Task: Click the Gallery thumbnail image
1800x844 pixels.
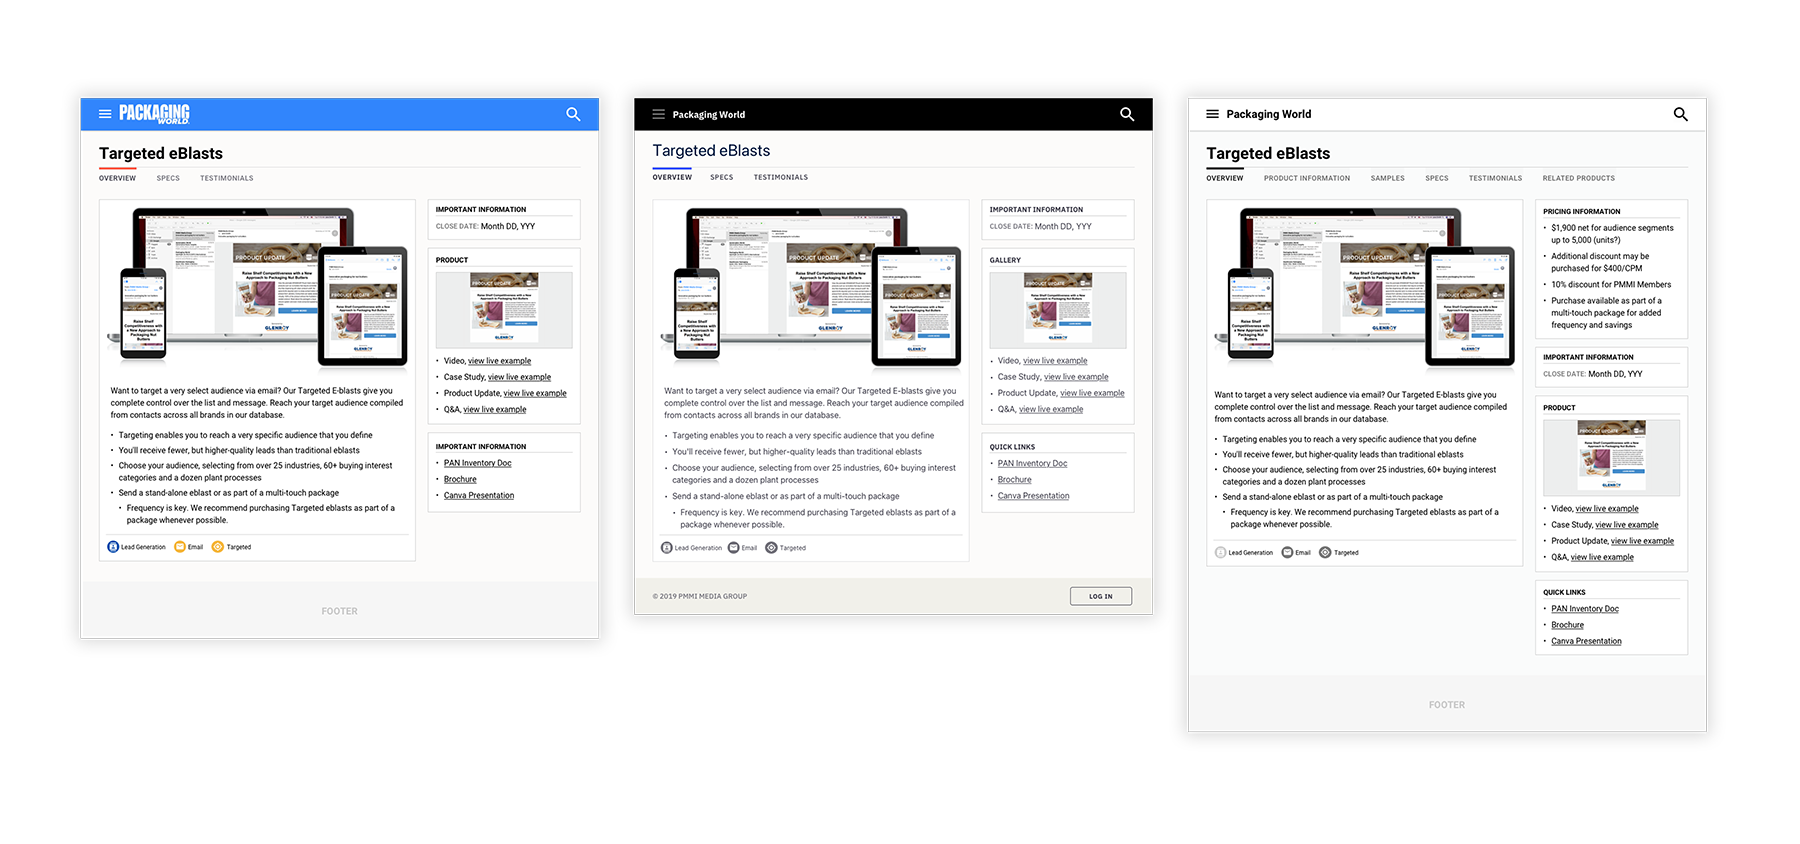Action: pos(1057,309)
